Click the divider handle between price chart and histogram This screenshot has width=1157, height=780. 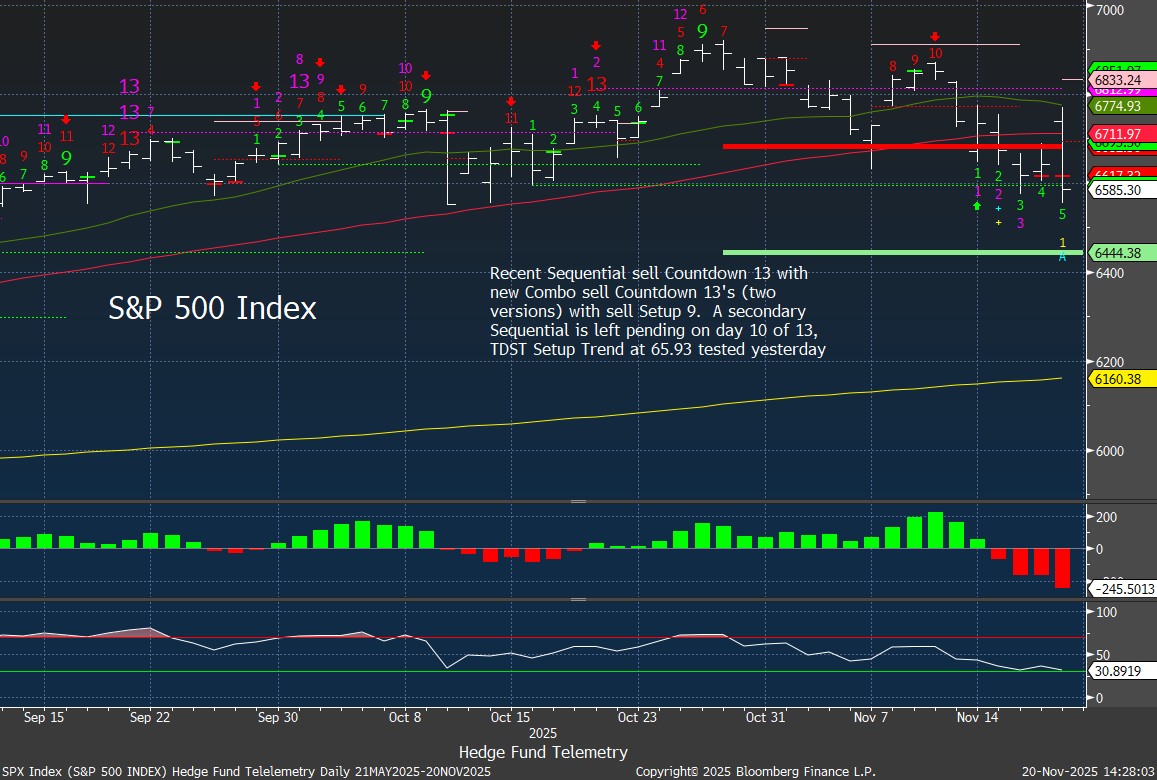pos(578,501)
